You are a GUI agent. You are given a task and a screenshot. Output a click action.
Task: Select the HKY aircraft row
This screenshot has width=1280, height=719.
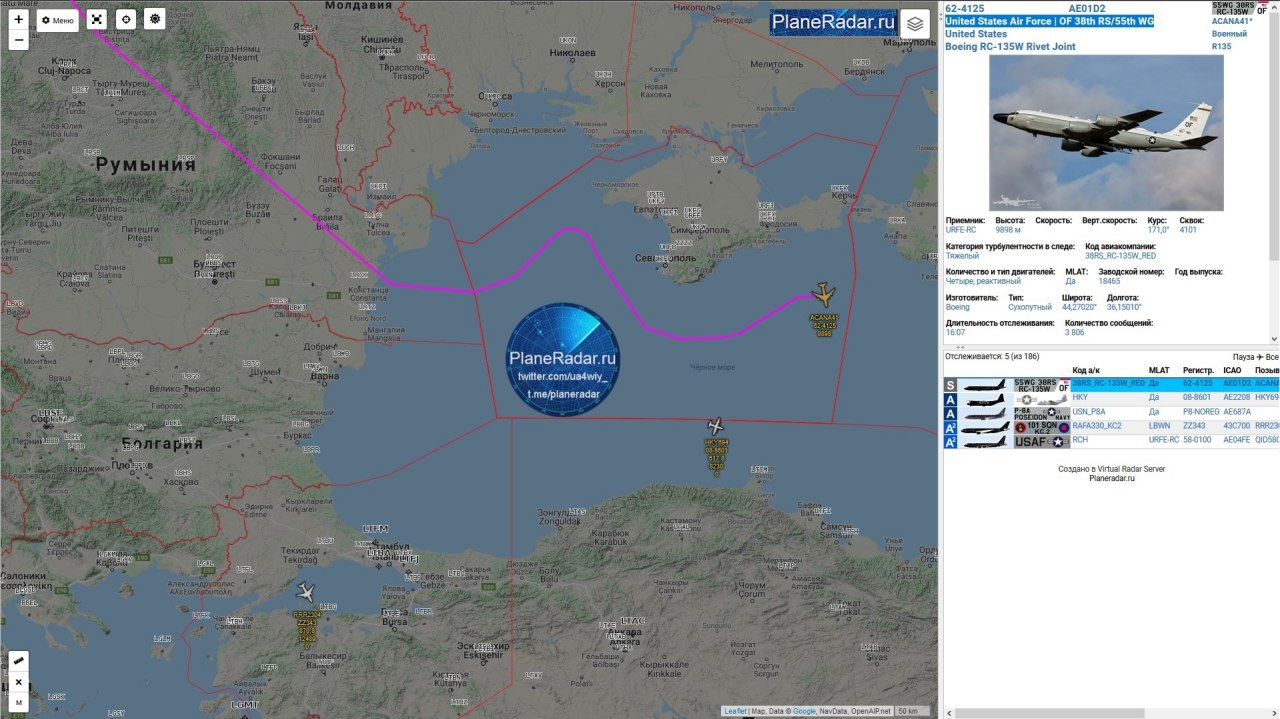coord(1111,398)
